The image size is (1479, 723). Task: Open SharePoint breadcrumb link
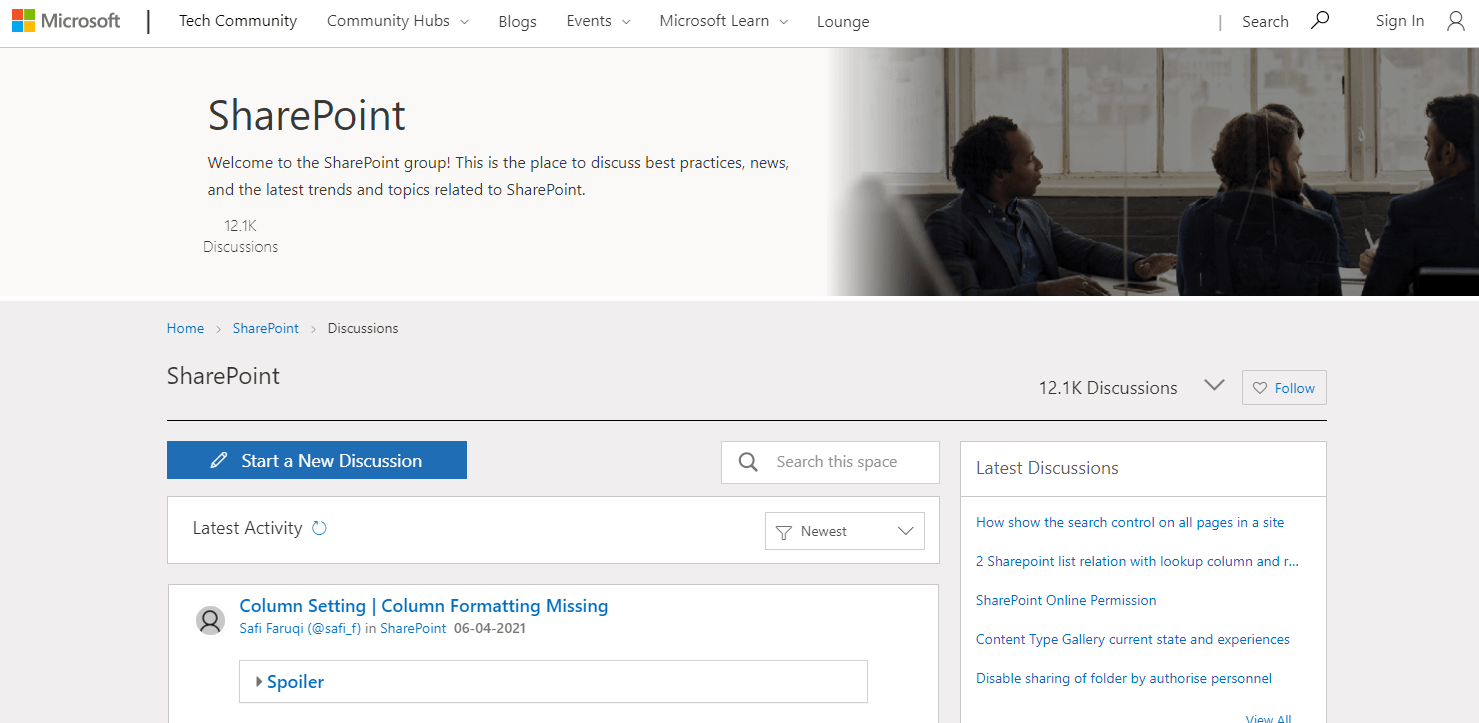266,328
